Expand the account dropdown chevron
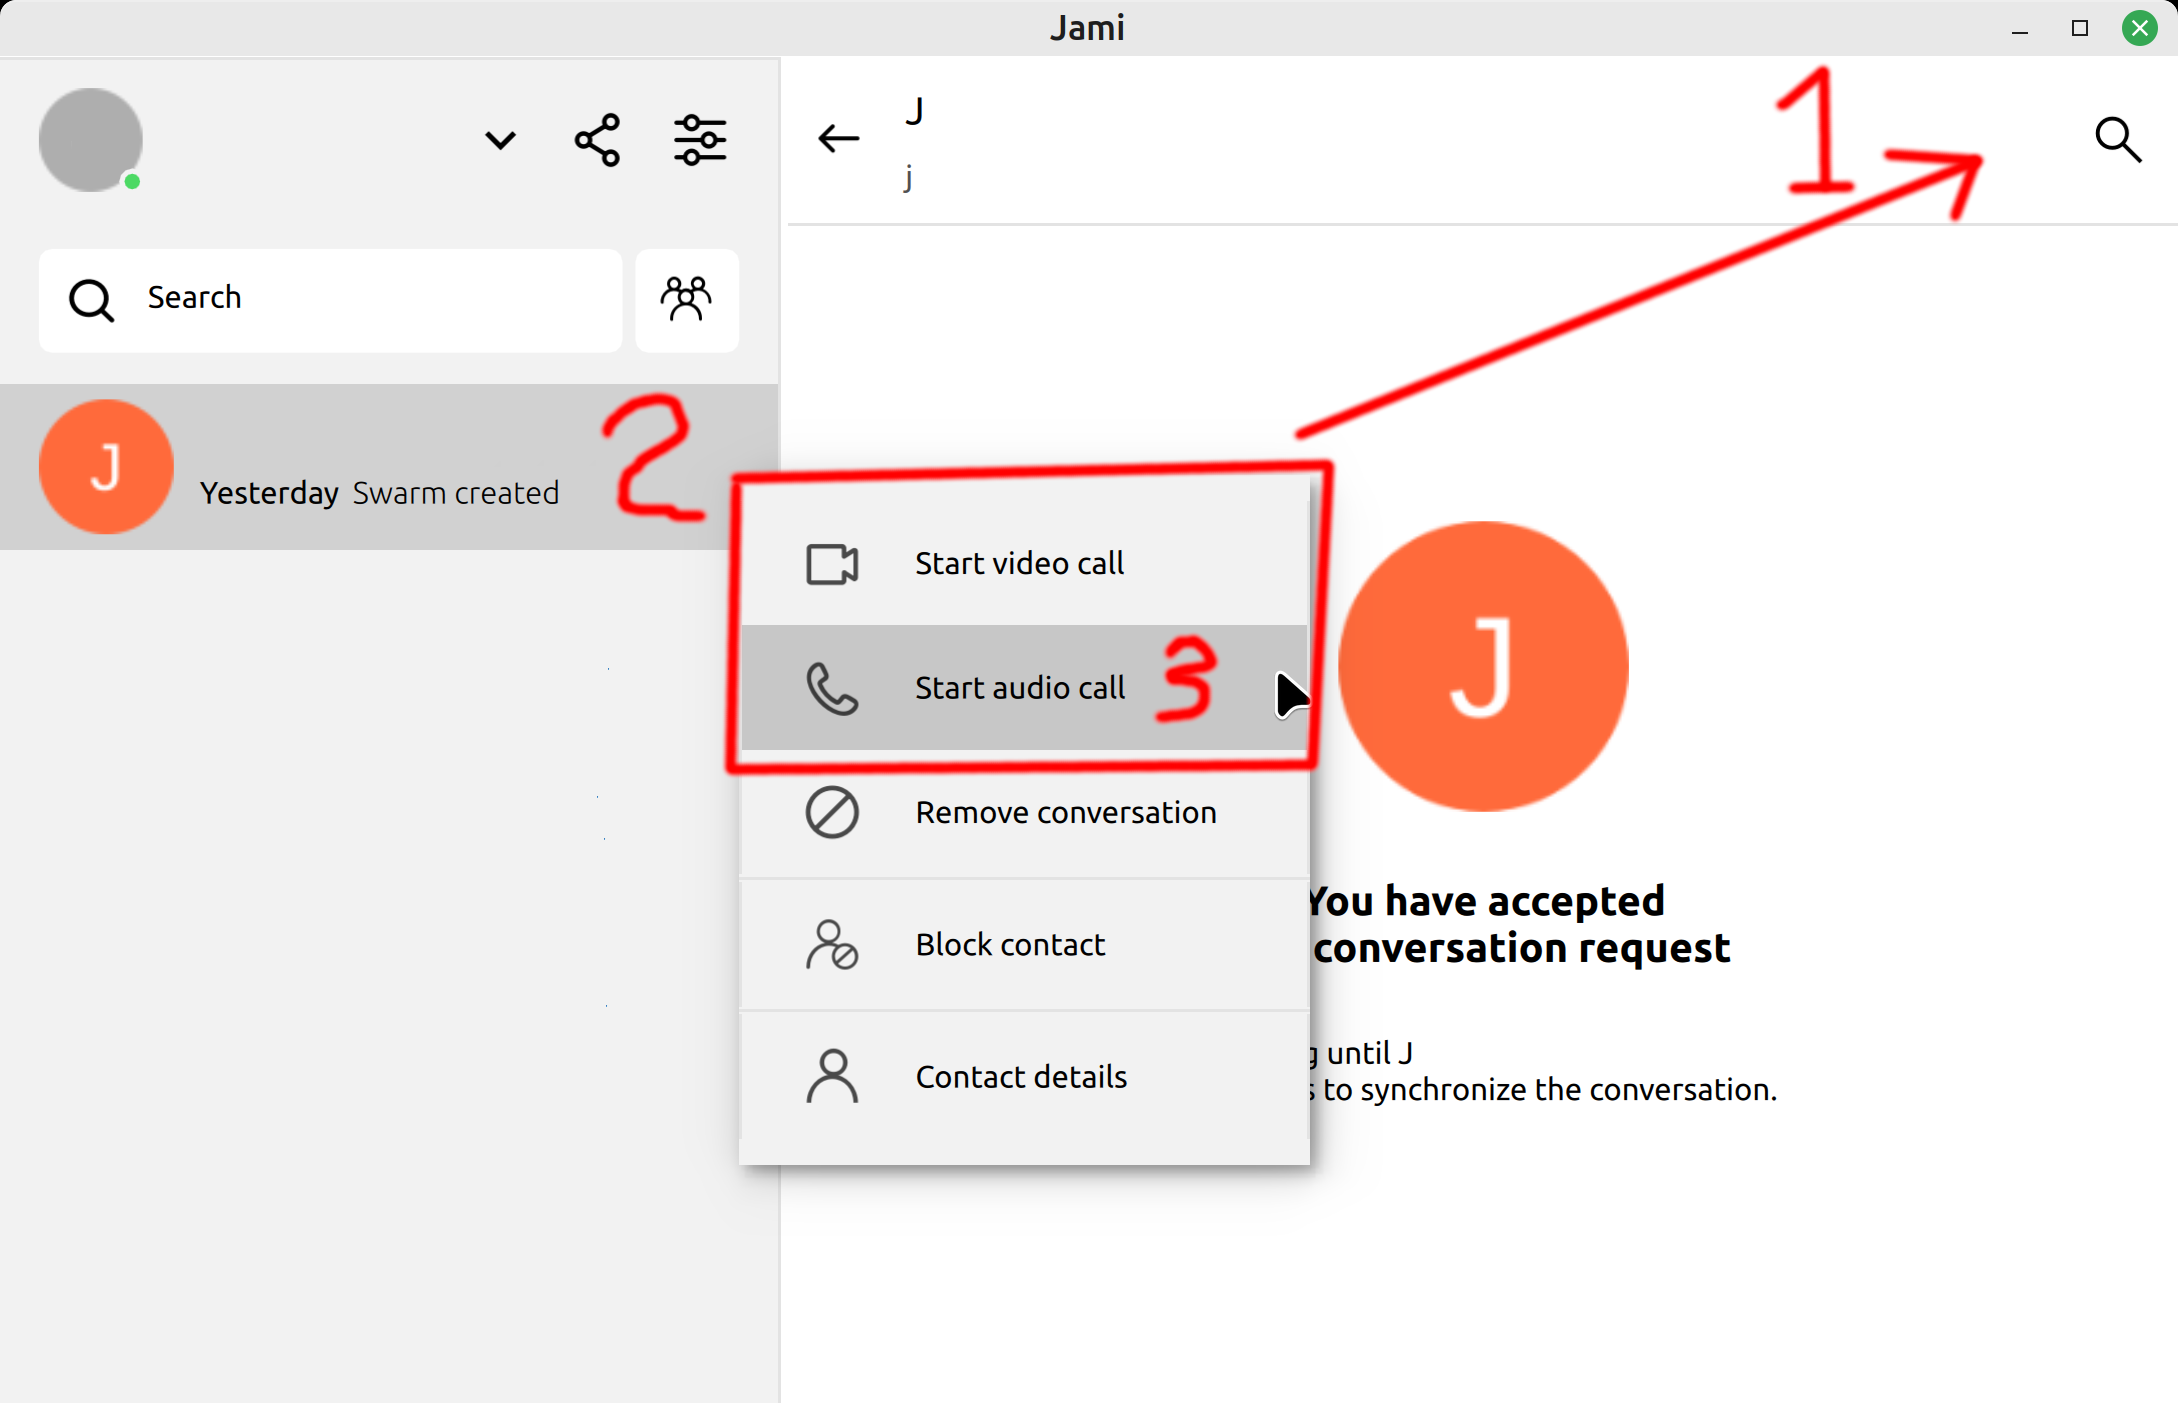 point(500,140)
